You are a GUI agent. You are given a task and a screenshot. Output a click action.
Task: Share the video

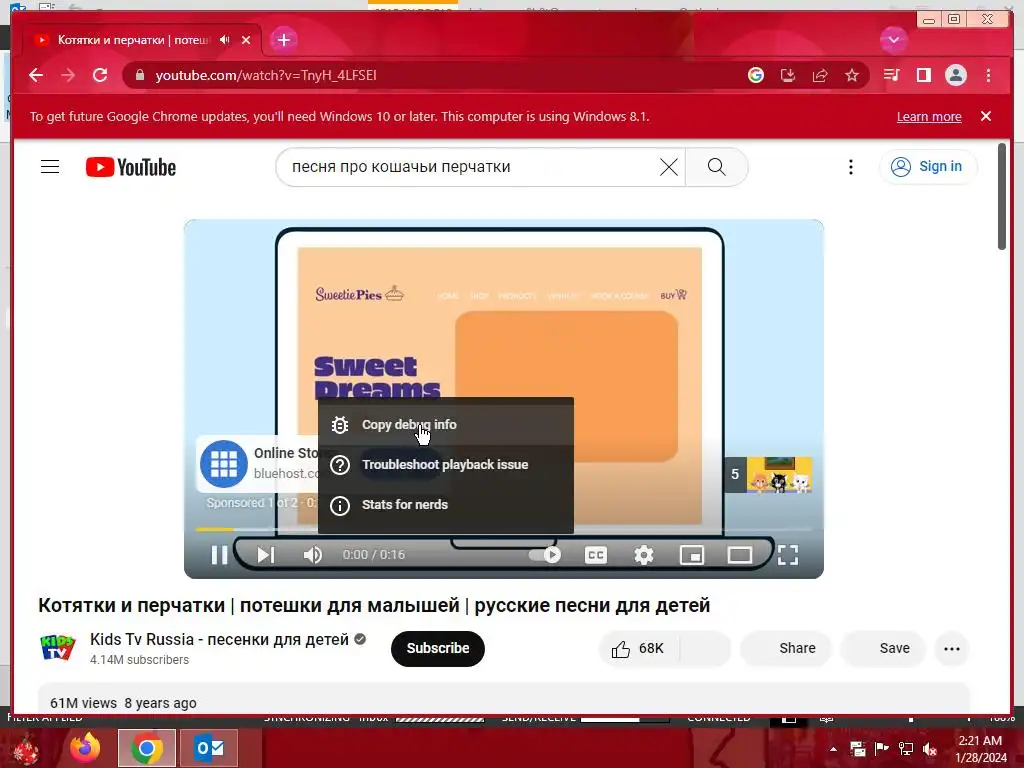786,648
